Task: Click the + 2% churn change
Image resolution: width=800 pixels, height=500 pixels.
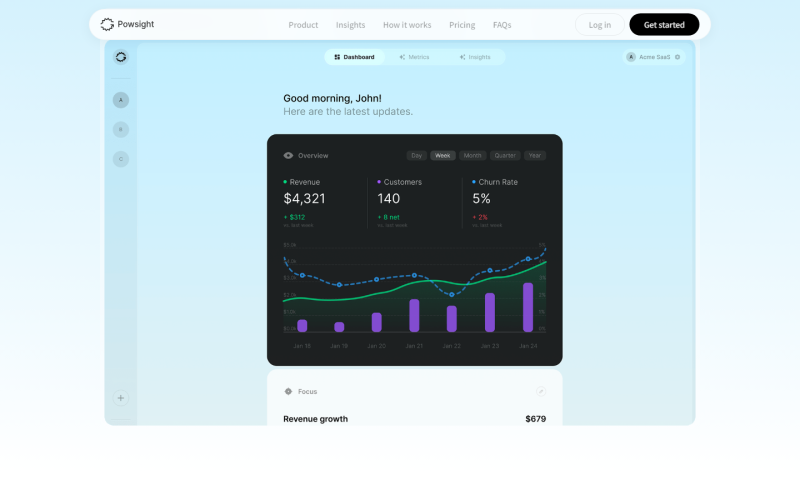Action: [480, 217]
